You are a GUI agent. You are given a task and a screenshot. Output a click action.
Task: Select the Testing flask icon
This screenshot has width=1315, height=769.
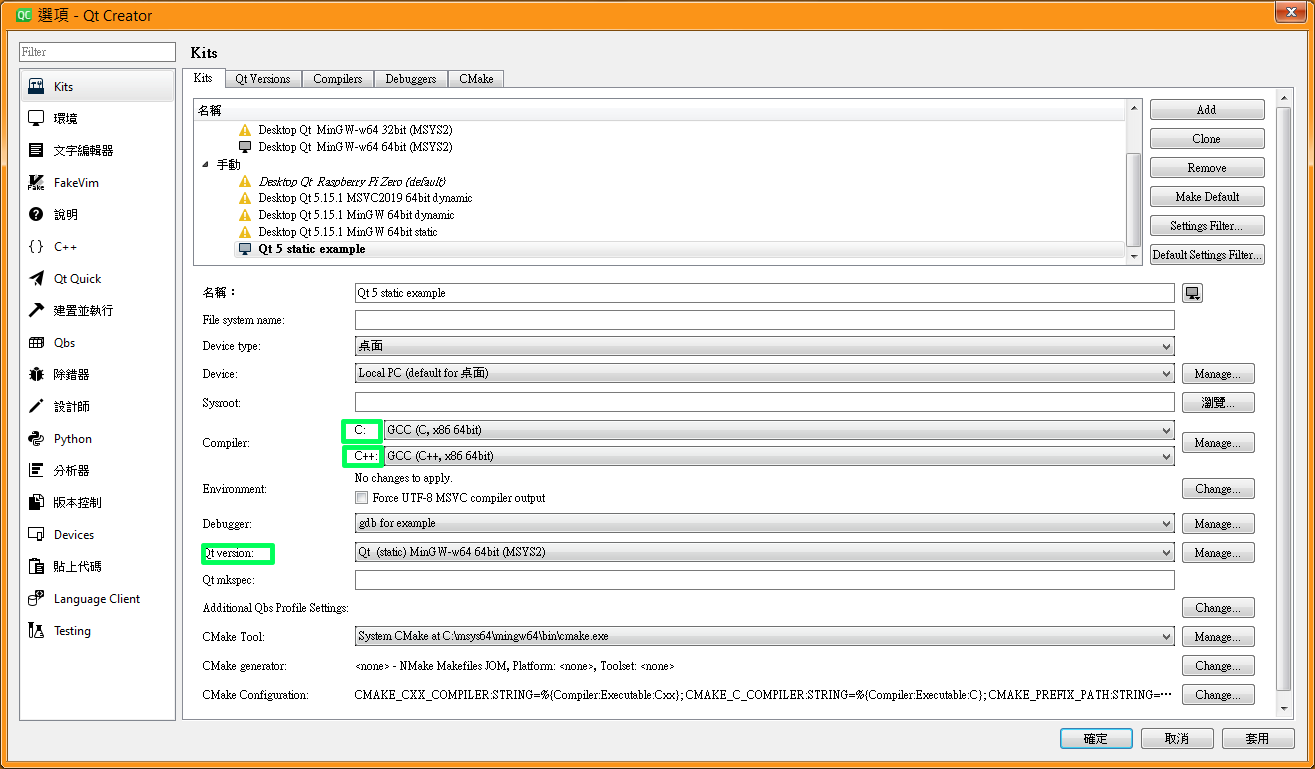coord(36,631)
